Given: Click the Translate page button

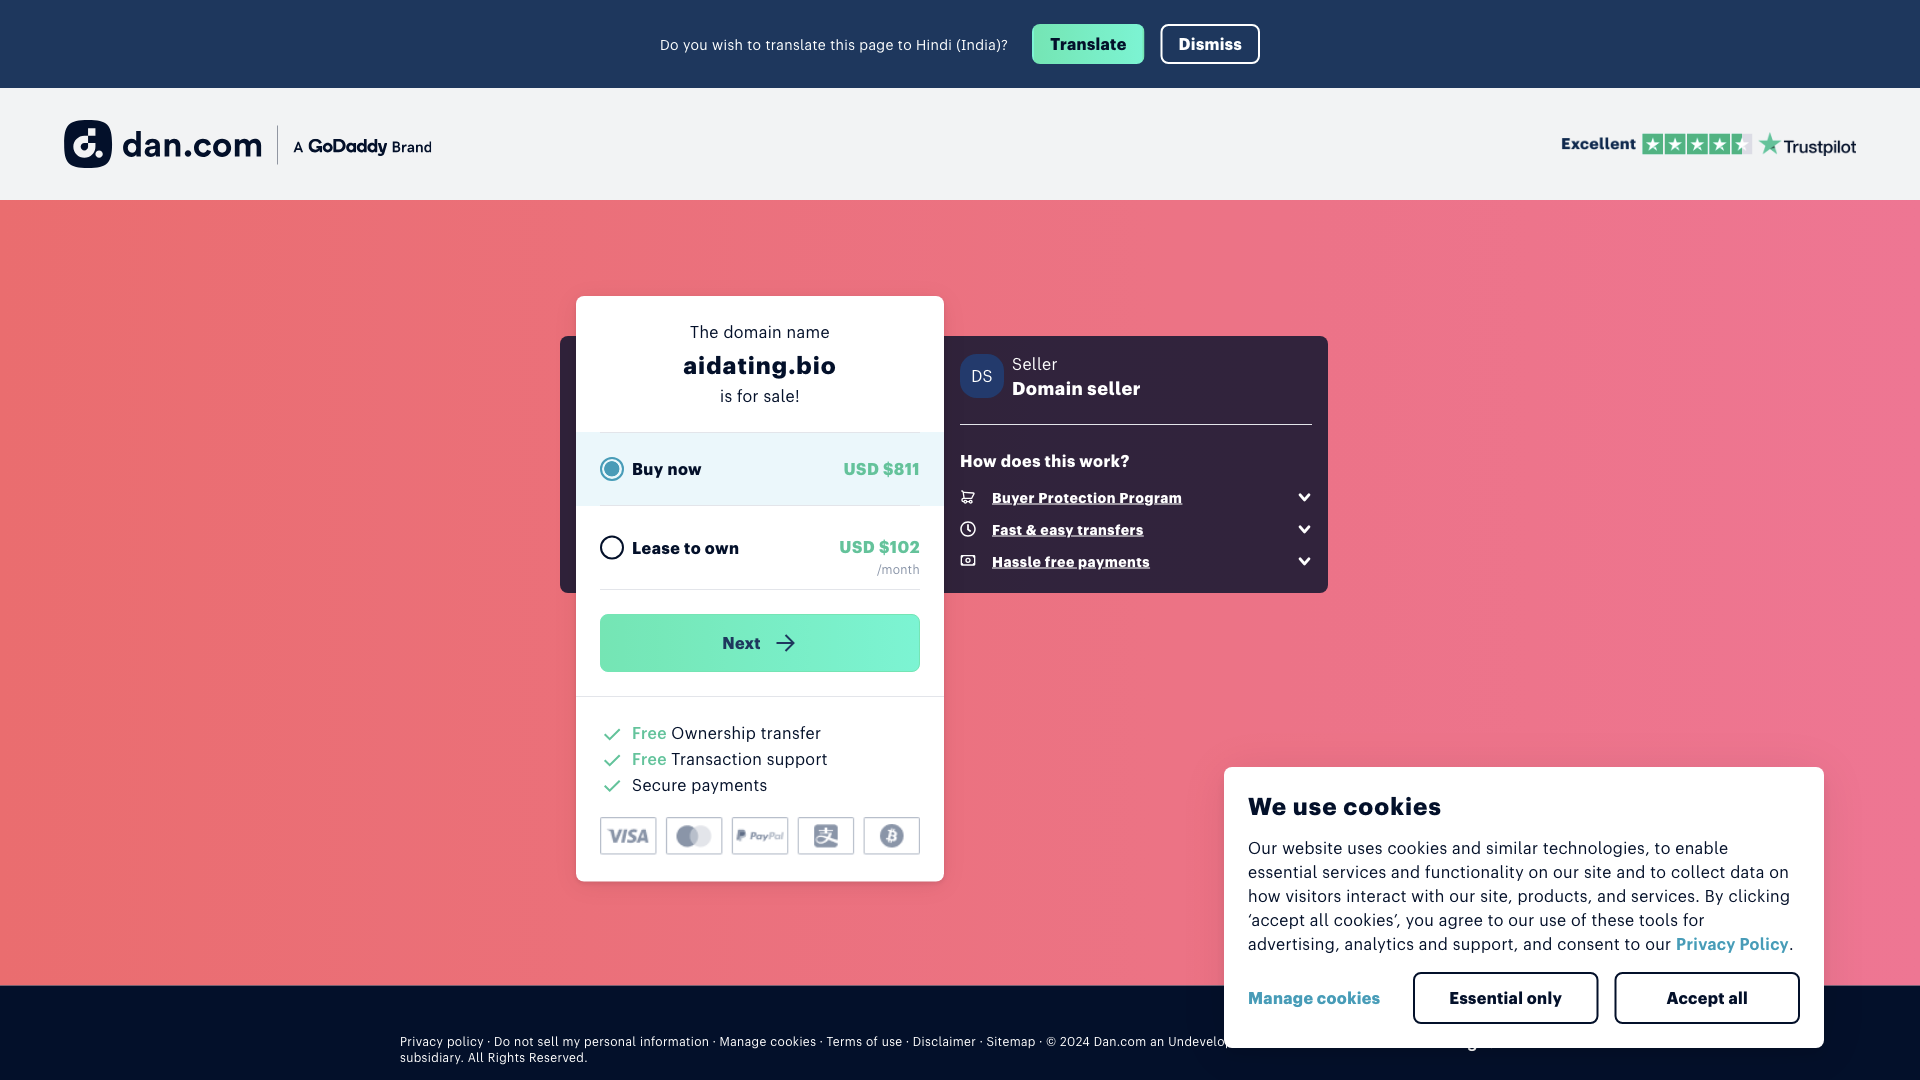Looking at the screenshot, I should pyautogui.click(x=1088, y=44).
